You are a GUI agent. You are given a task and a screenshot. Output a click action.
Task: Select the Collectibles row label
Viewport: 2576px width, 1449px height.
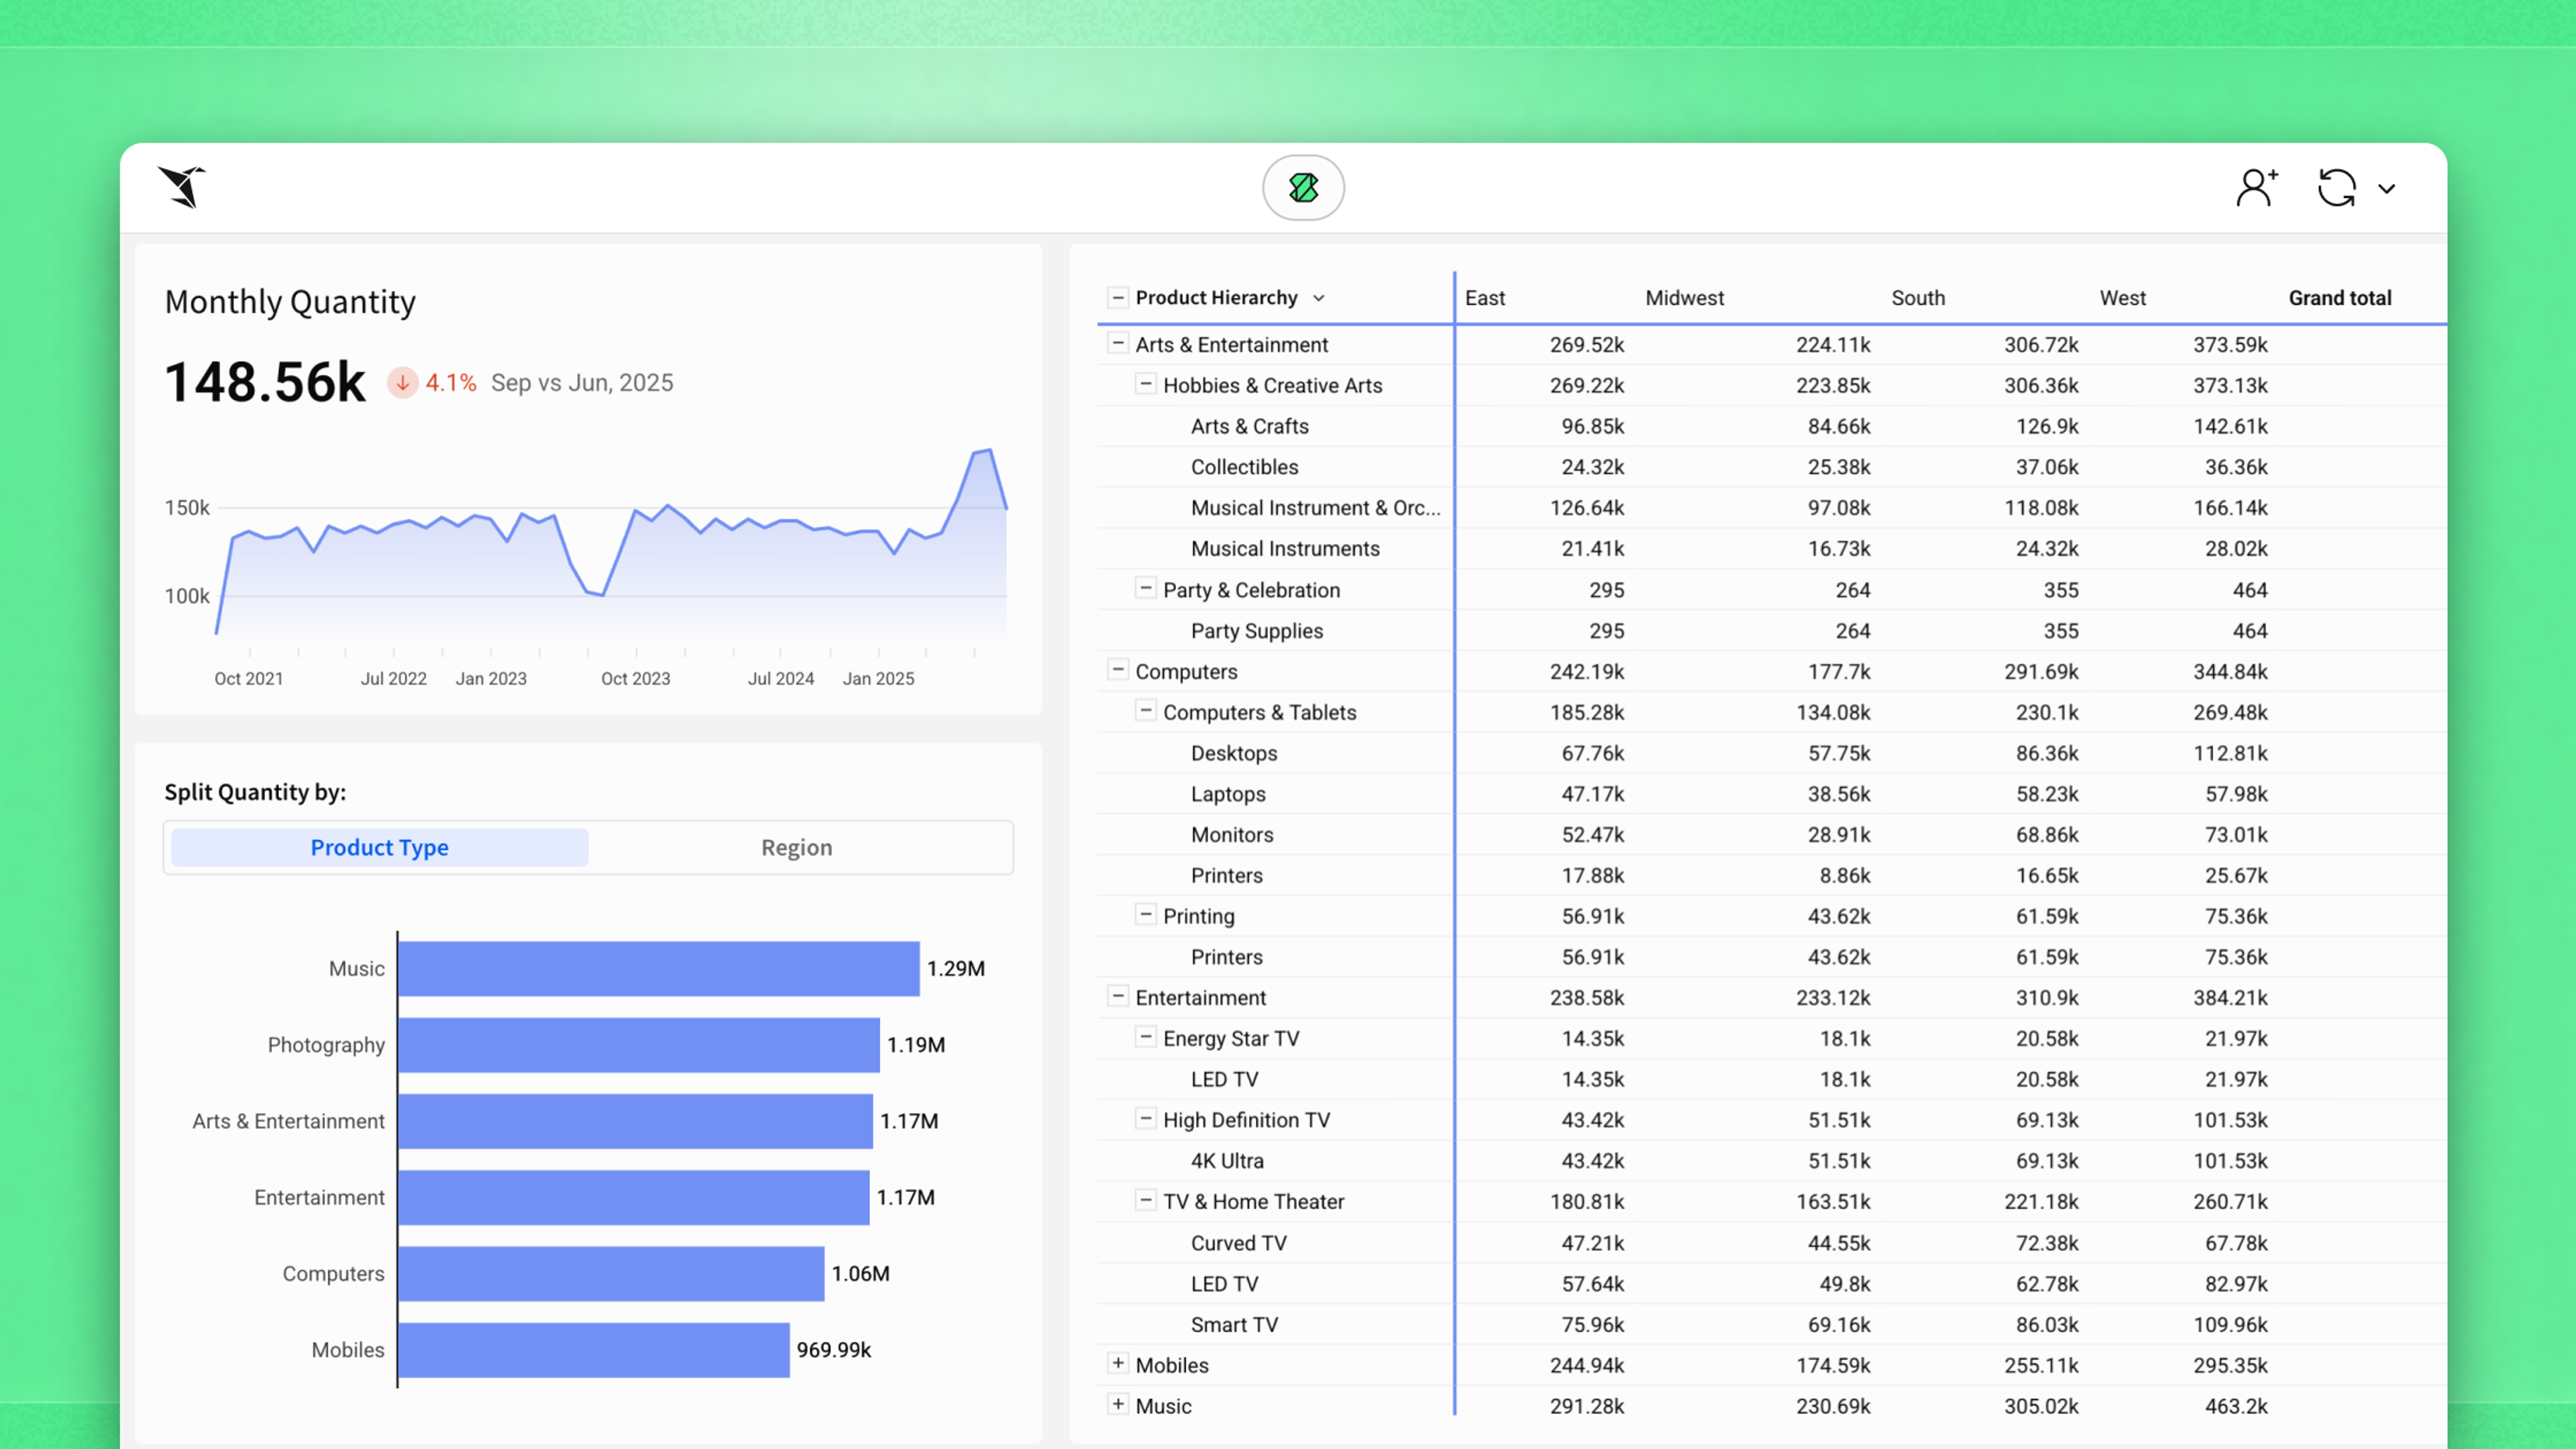coord(1244,467)
